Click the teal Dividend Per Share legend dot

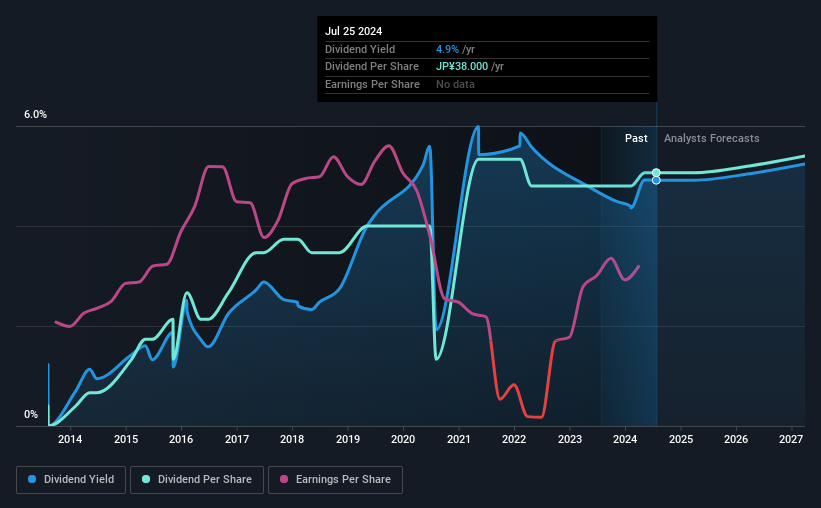(x=146, y=479)
